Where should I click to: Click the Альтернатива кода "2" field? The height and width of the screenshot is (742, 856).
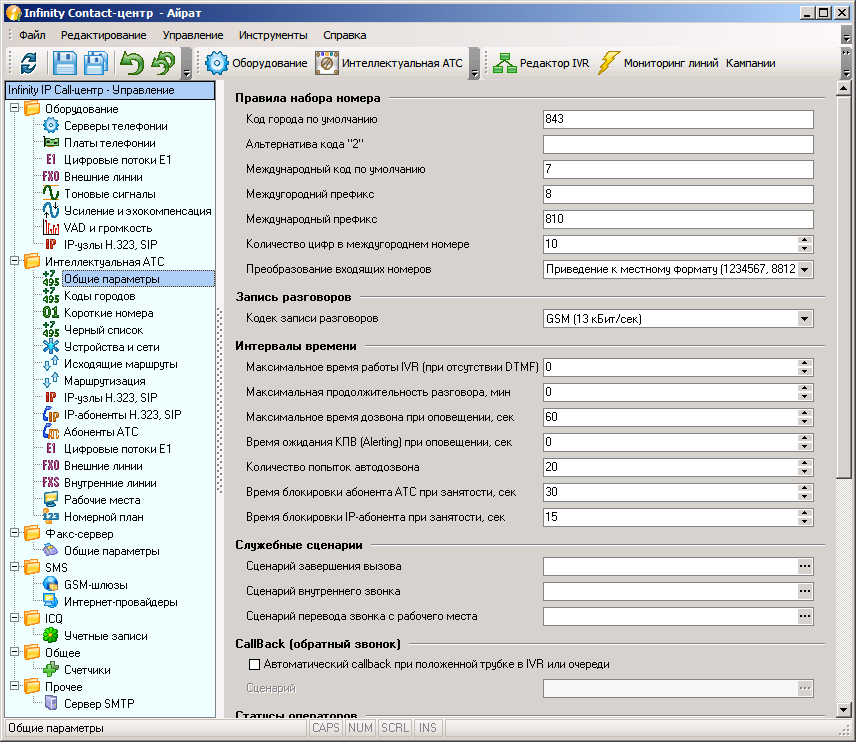[678, 144]
